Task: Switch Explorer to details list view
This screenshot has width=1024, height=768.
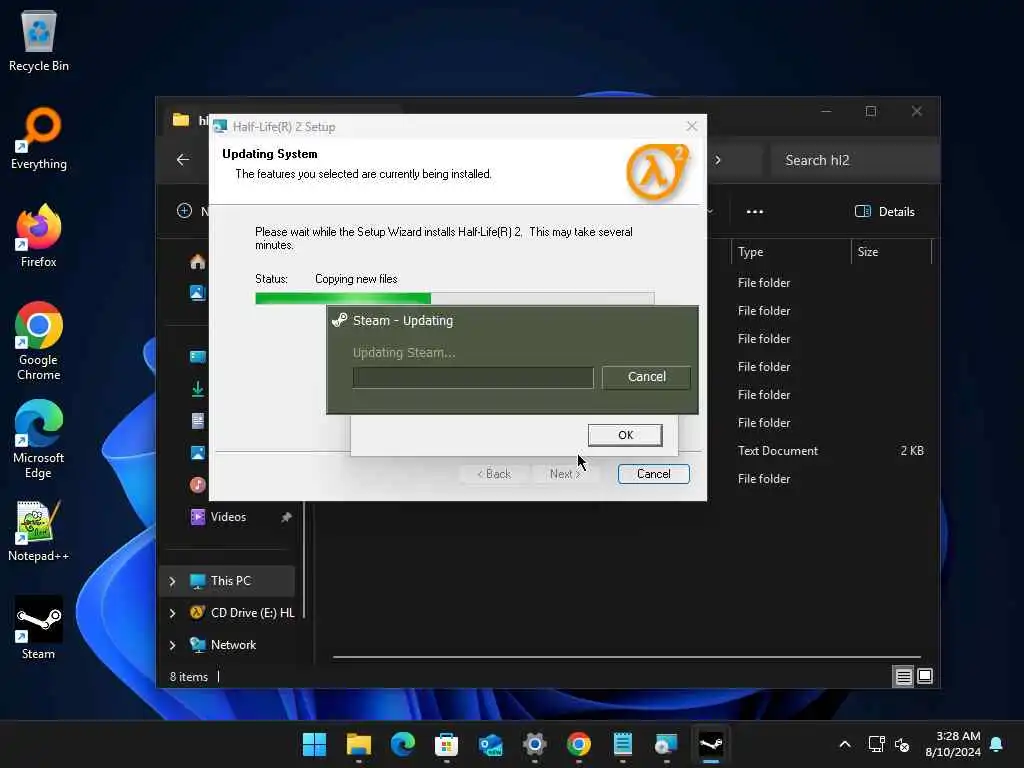Action: [903, 677]
